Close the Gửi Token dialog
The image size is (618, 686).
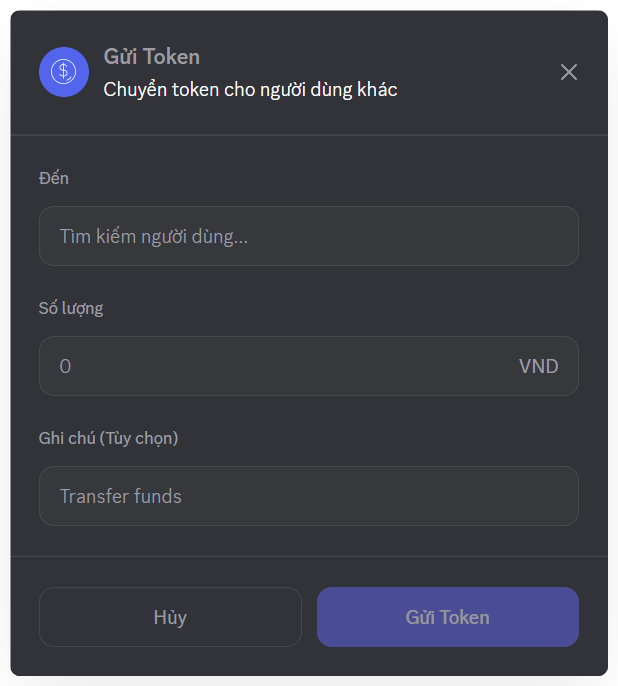pyautogui.click(x=569, y=72)
